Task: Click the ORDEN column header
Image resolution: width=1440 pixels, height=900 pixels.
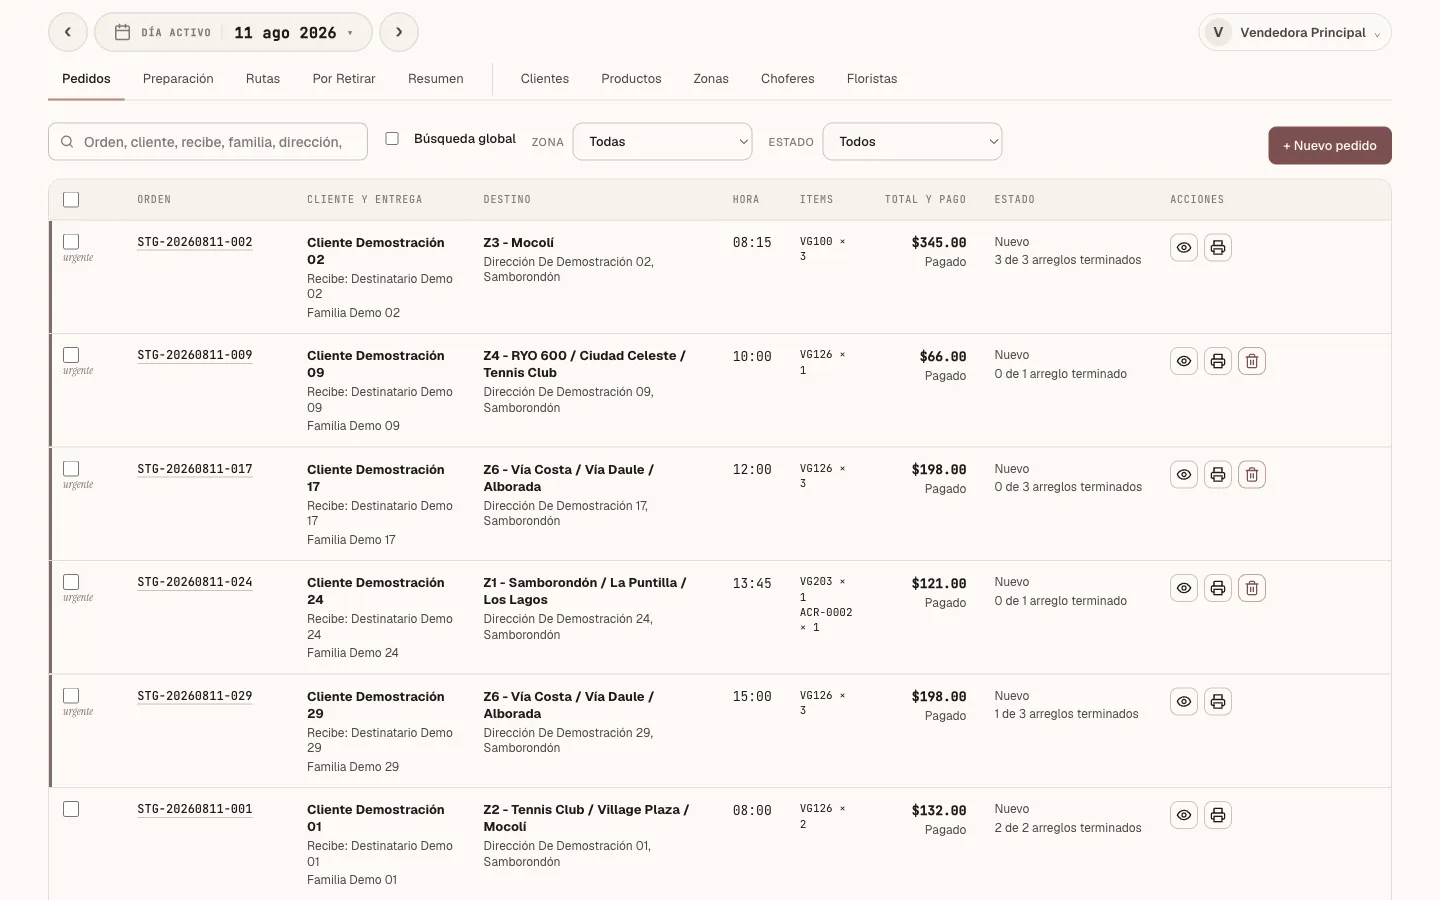Action: [x=154, y=200]
